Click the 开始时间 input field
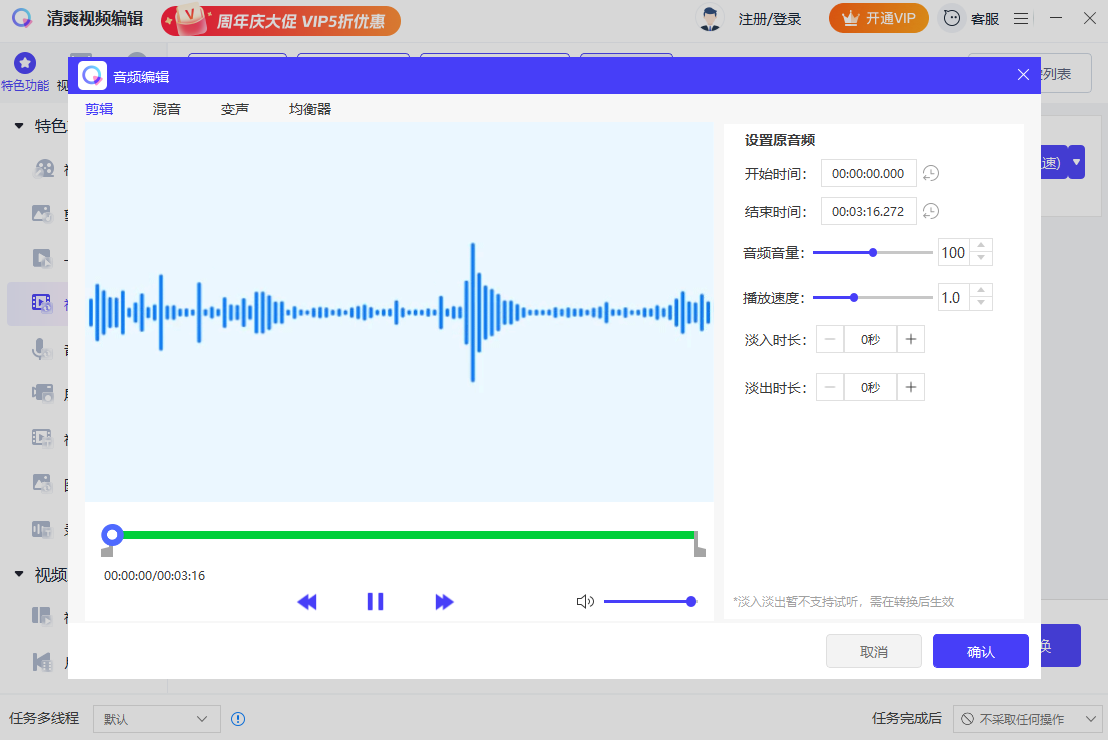 pos(868,172)
